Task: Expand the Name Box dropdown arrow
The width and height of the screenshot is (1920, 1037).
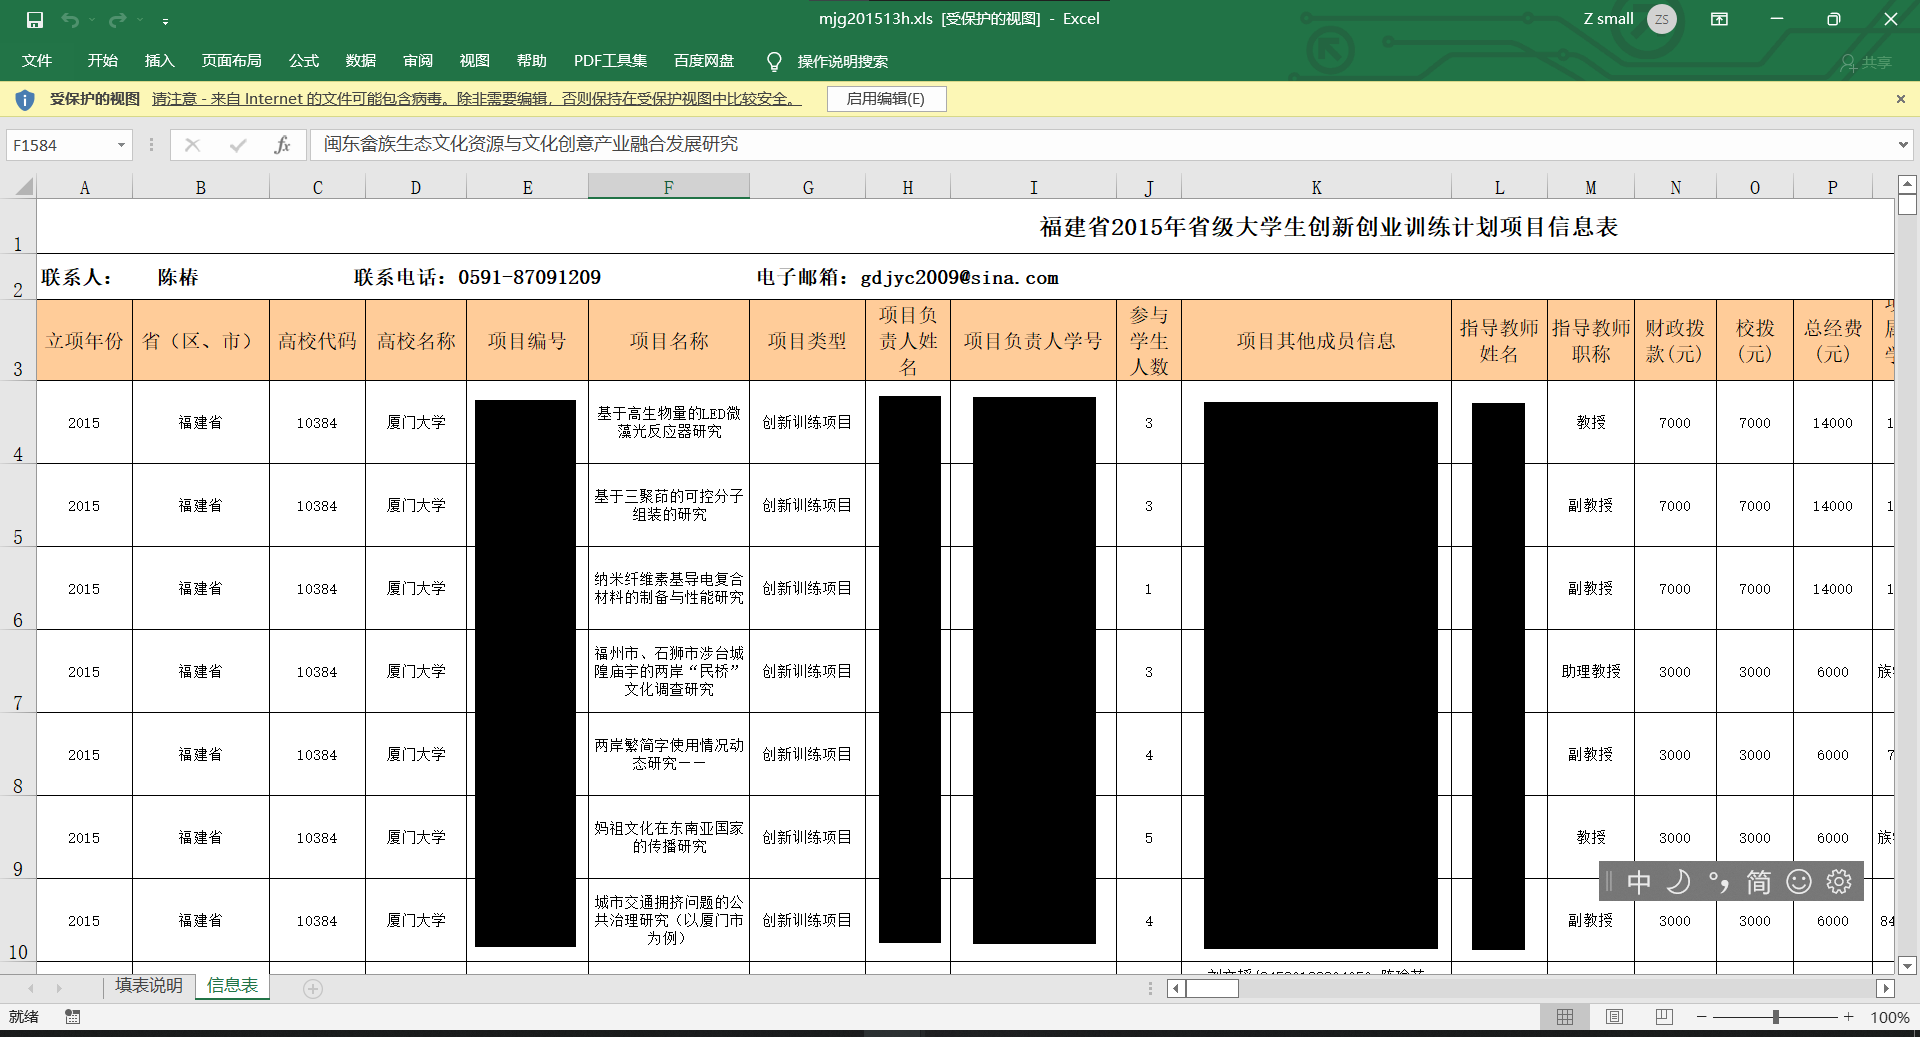Action: click(x=121, y=145)
